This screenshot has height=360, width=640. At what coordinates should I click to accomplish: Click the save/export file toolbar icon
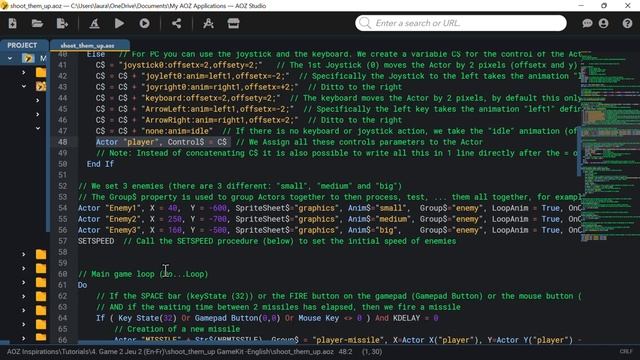coord(62,23)
